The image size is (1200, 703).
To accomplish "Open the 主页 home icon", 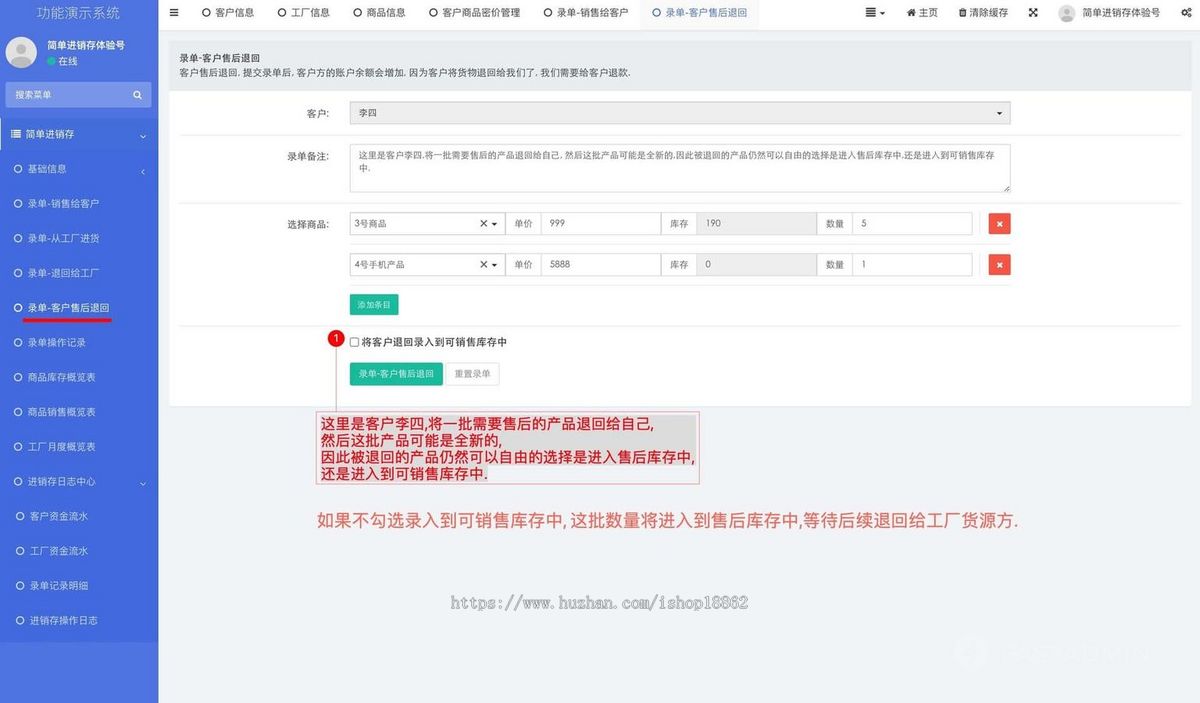I will [921, 13].
